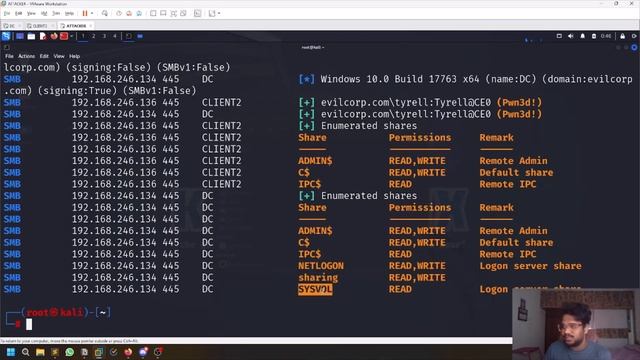
Task: Click the NETLOGON share name
Action: [x=321, y=266]
